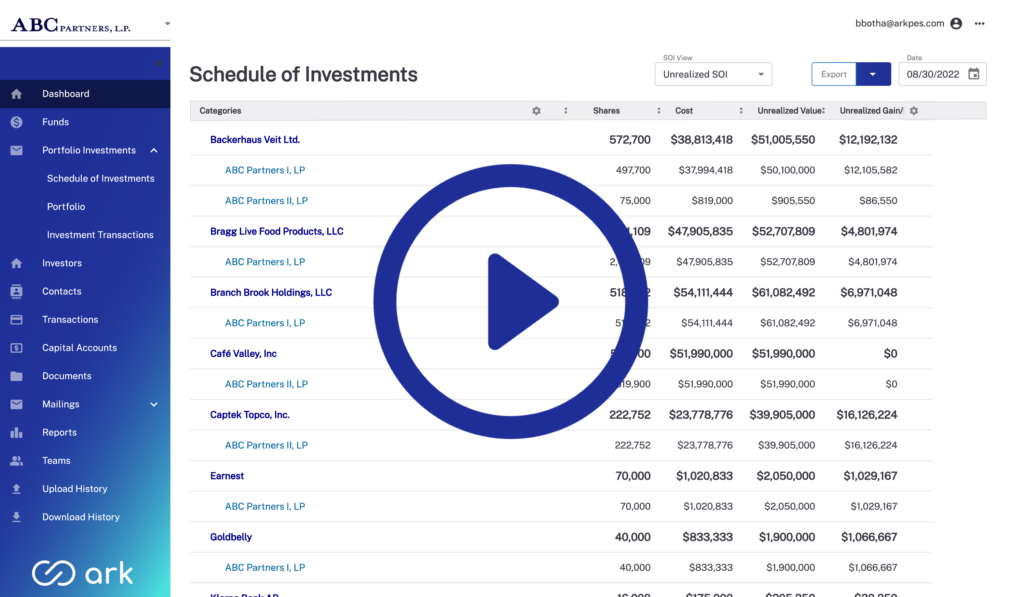Go to Investment Transactions page
1024x597 pixels.
tap(100, 234)
